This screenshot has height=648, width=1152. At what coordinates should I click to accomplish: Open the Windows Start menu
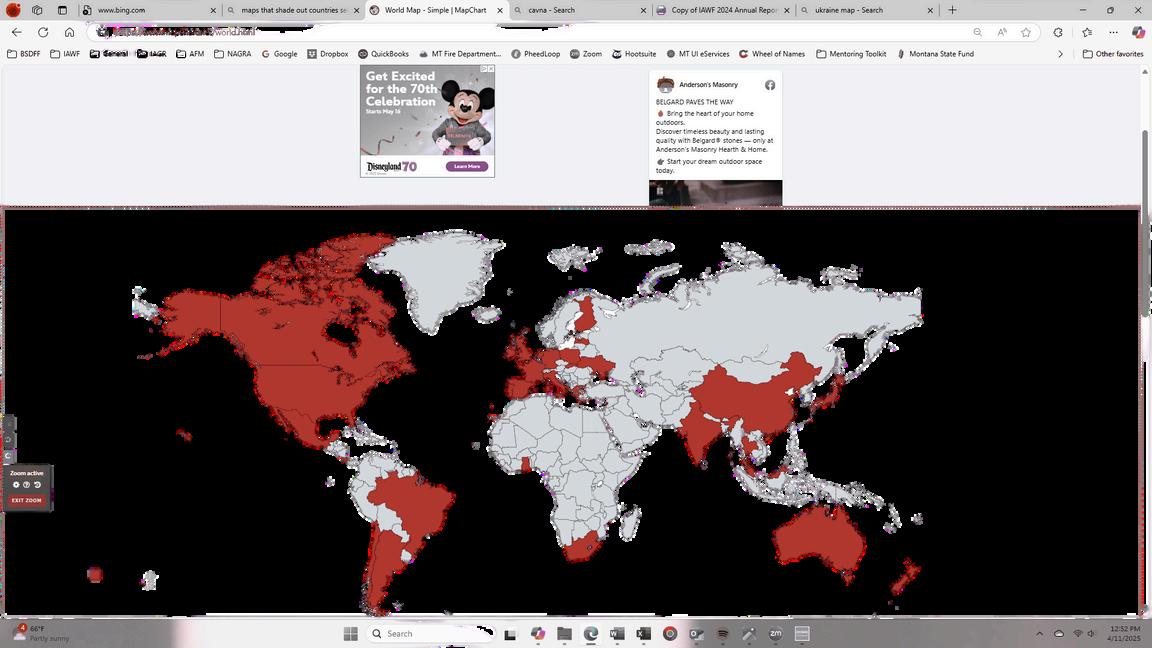pos(350,633)
